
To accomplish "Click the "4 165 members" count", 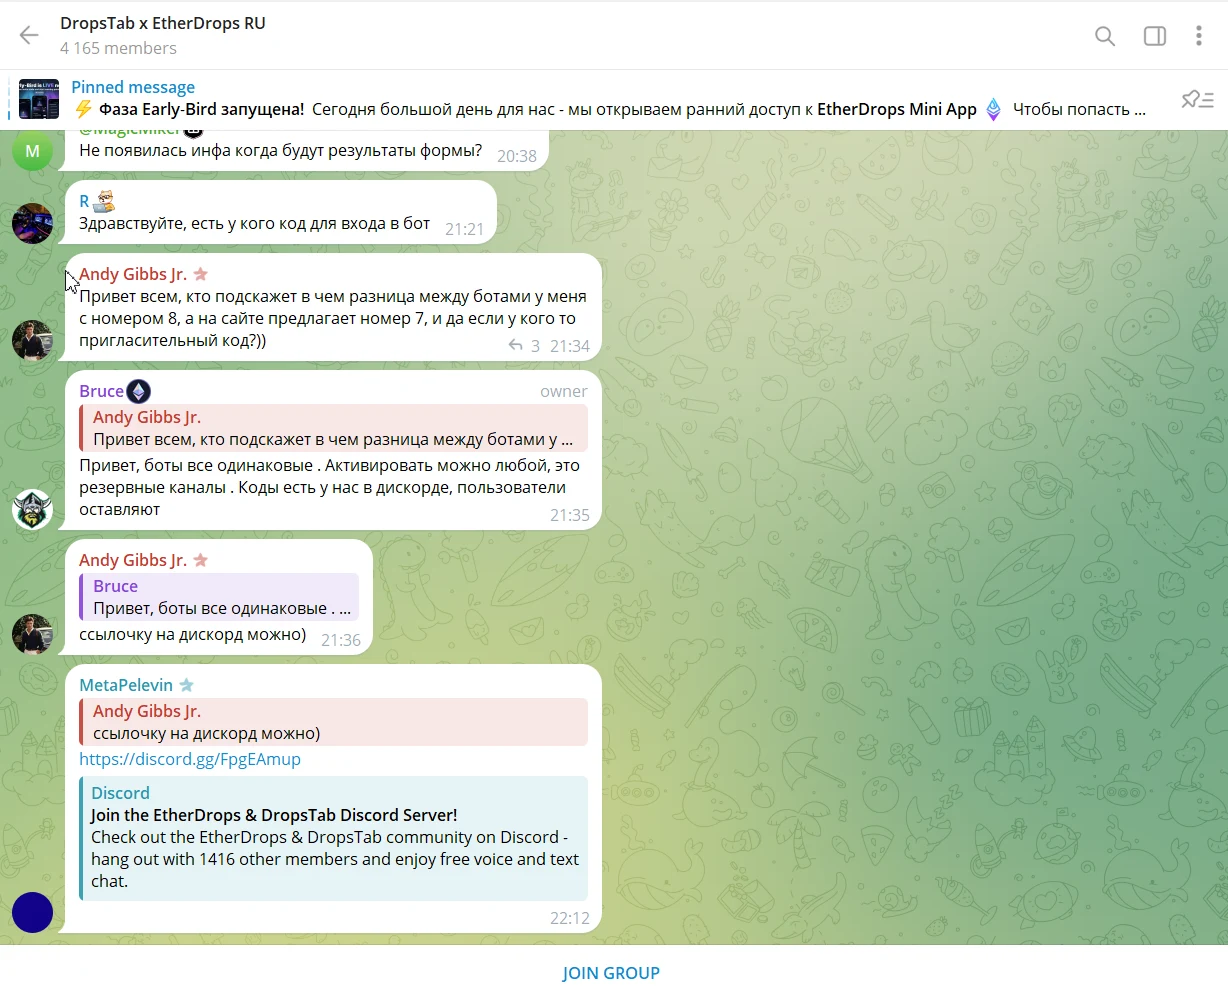I will tap(118, 48).
